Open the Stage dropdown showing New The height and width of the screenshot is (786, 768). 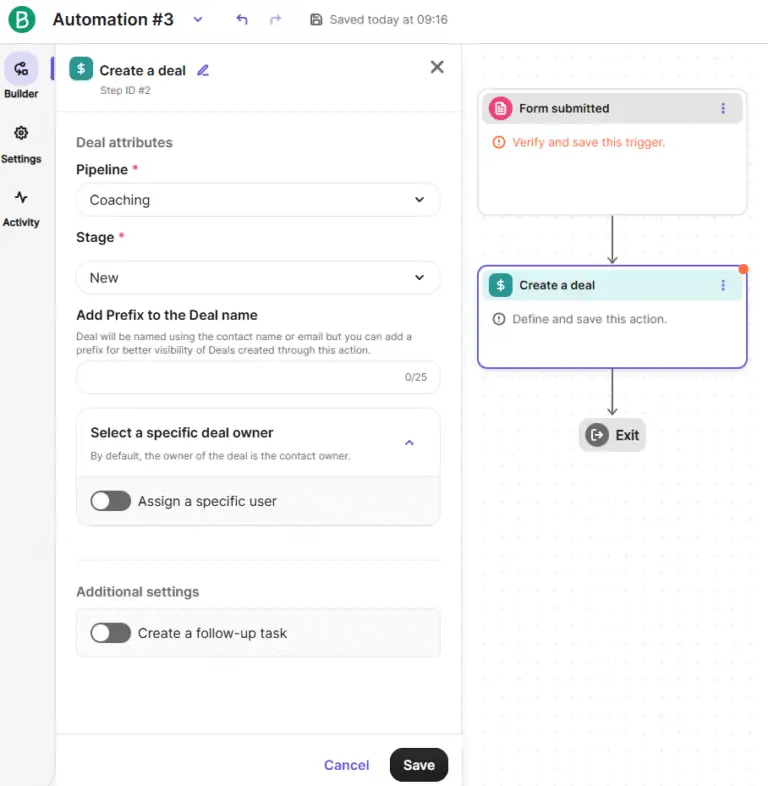pos(258,278)
